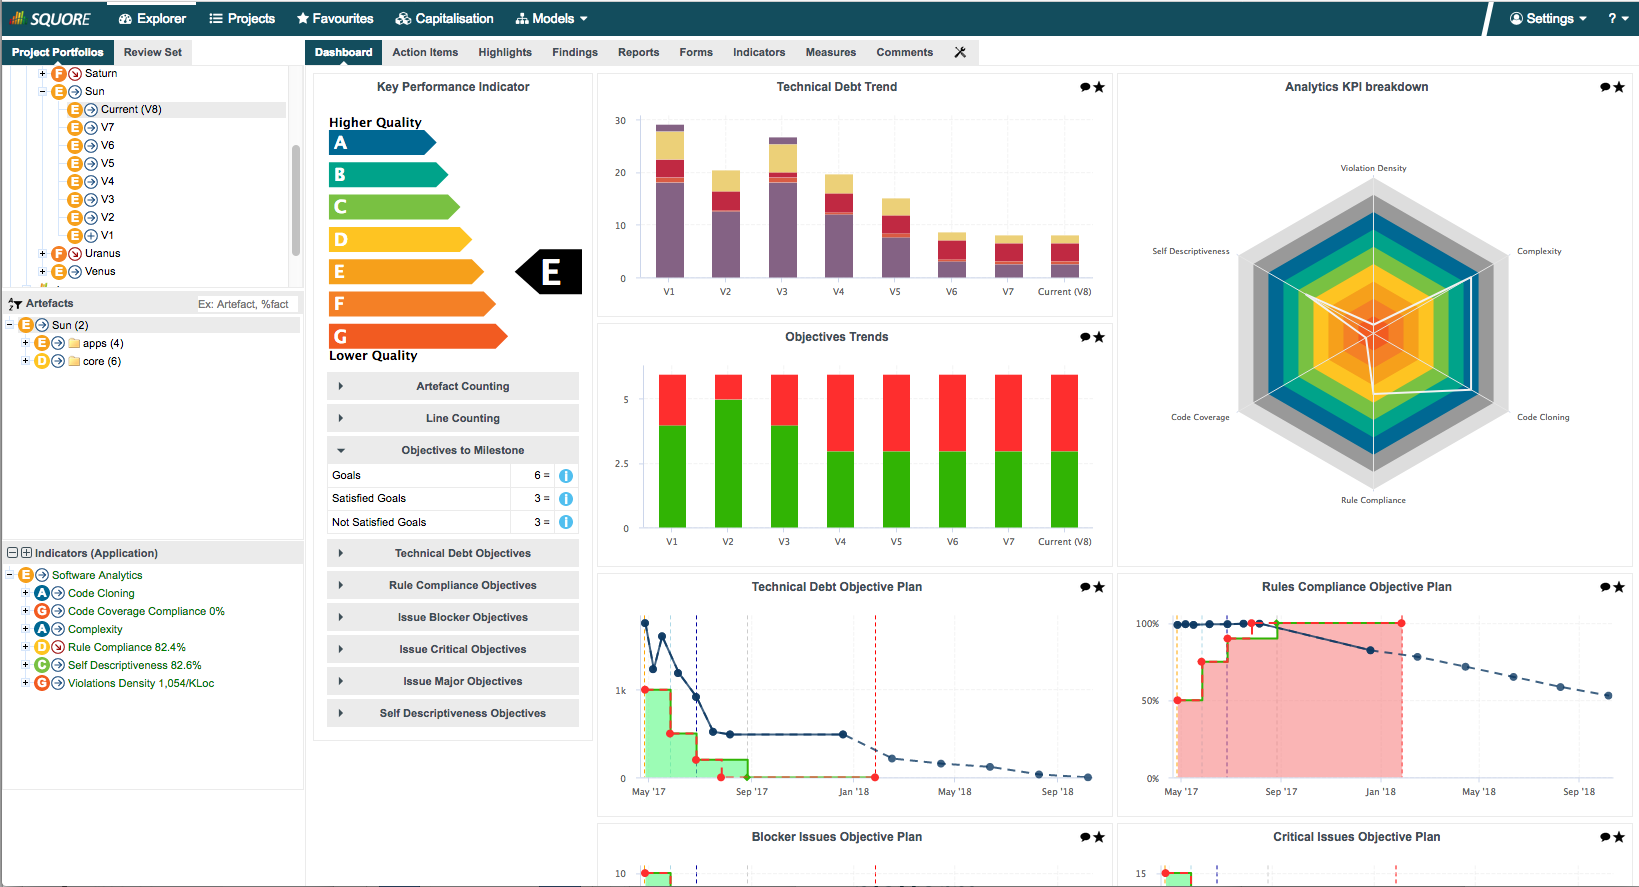Image resolution: width=1639 pixels, height=887 pixels.
Task: Toggle favourite star on Analytics KPI breakdown
Action: click(1619, 88)
